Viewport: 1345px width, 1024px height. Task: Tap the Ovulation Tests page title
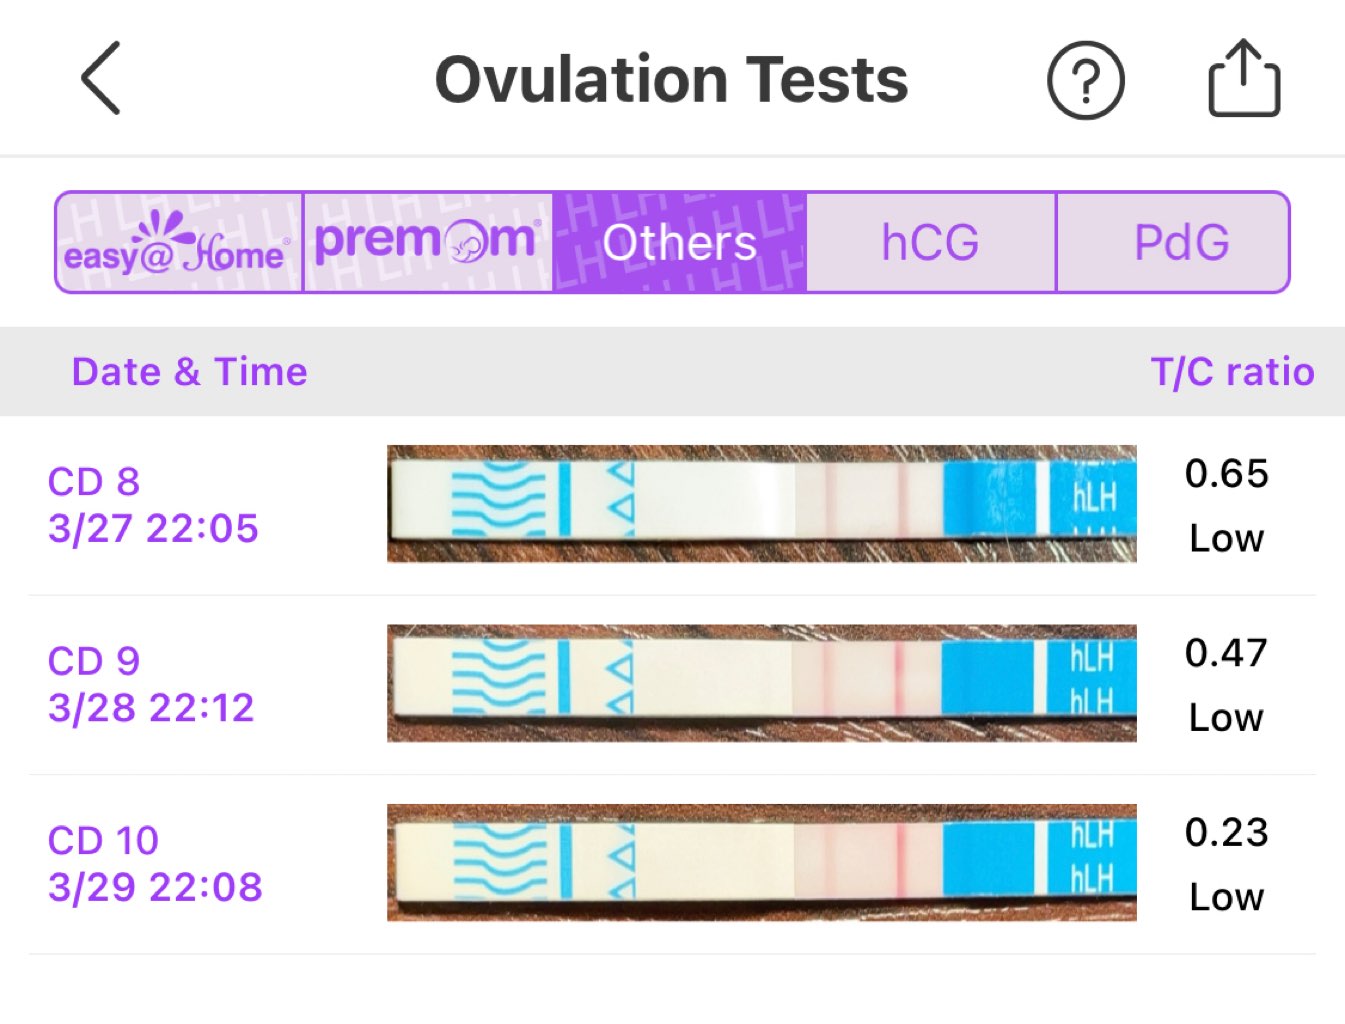coord(671,80)
